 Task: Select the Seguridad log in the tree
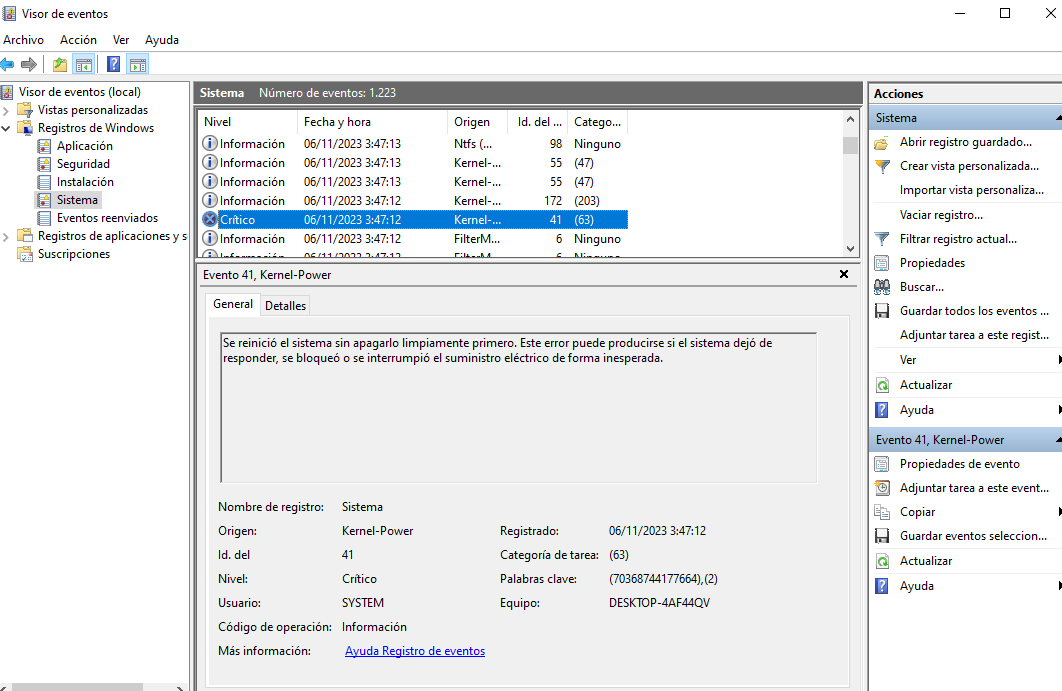pyautogui.click(x=83, y=164)
